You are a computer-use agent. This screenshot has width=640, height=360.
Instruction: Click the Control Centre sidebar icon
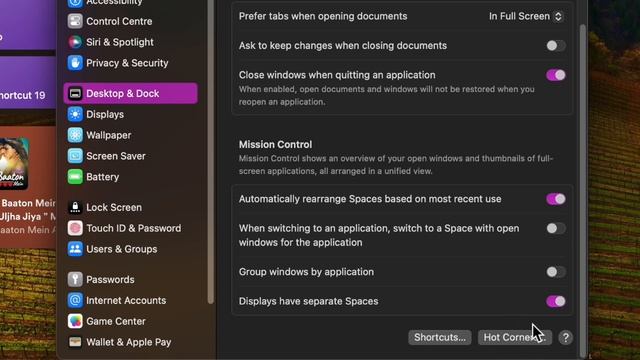tap(75, 21)
